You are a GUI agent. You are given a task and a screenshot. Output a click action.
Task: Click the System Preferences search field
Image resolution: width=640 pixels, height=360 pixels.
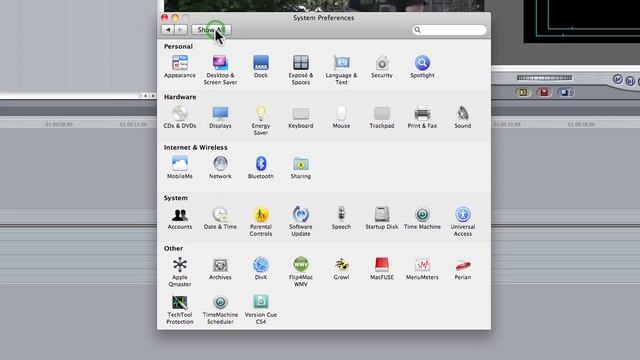(x=449, y=30)
